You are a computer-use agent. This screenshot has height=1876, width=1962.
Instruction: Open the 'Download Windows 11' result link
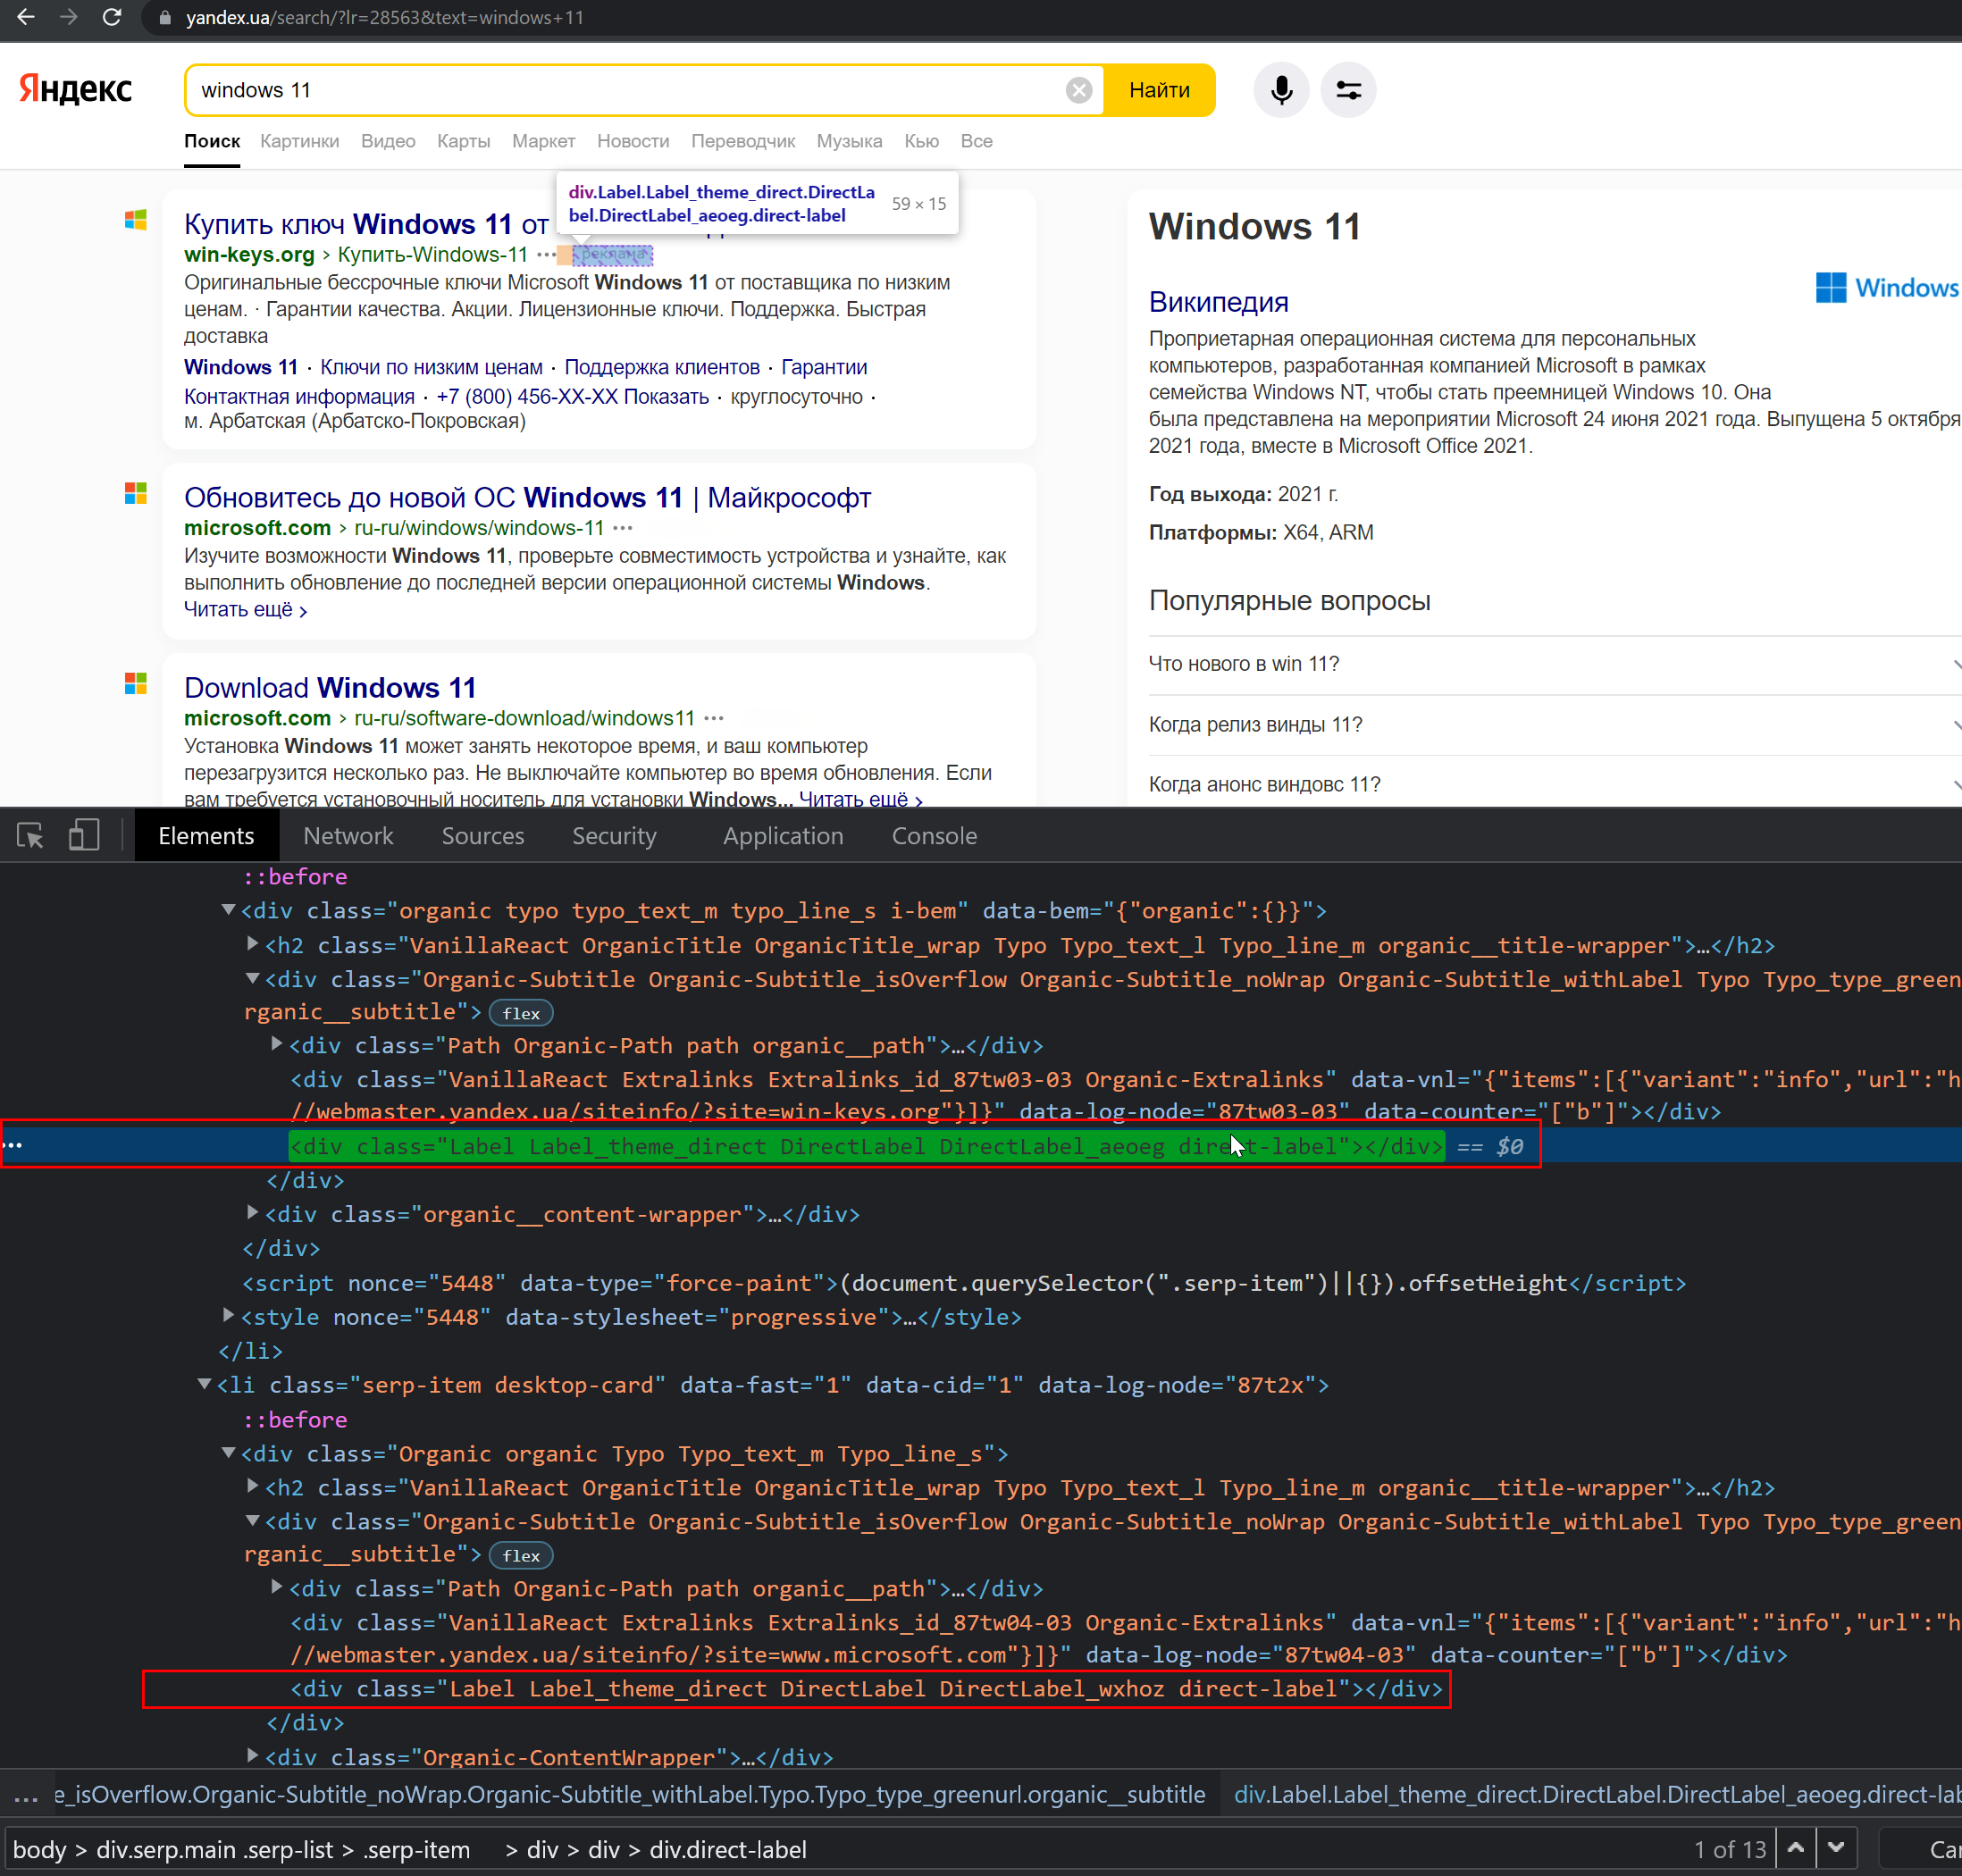(x=330, y=687)
